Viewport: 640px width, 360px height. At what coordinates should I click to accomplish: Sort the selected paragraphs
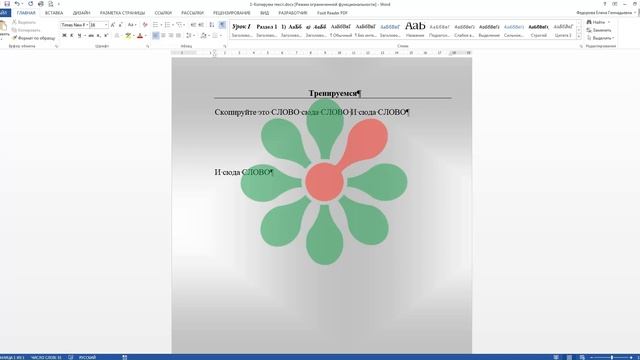tap(212, 25)
